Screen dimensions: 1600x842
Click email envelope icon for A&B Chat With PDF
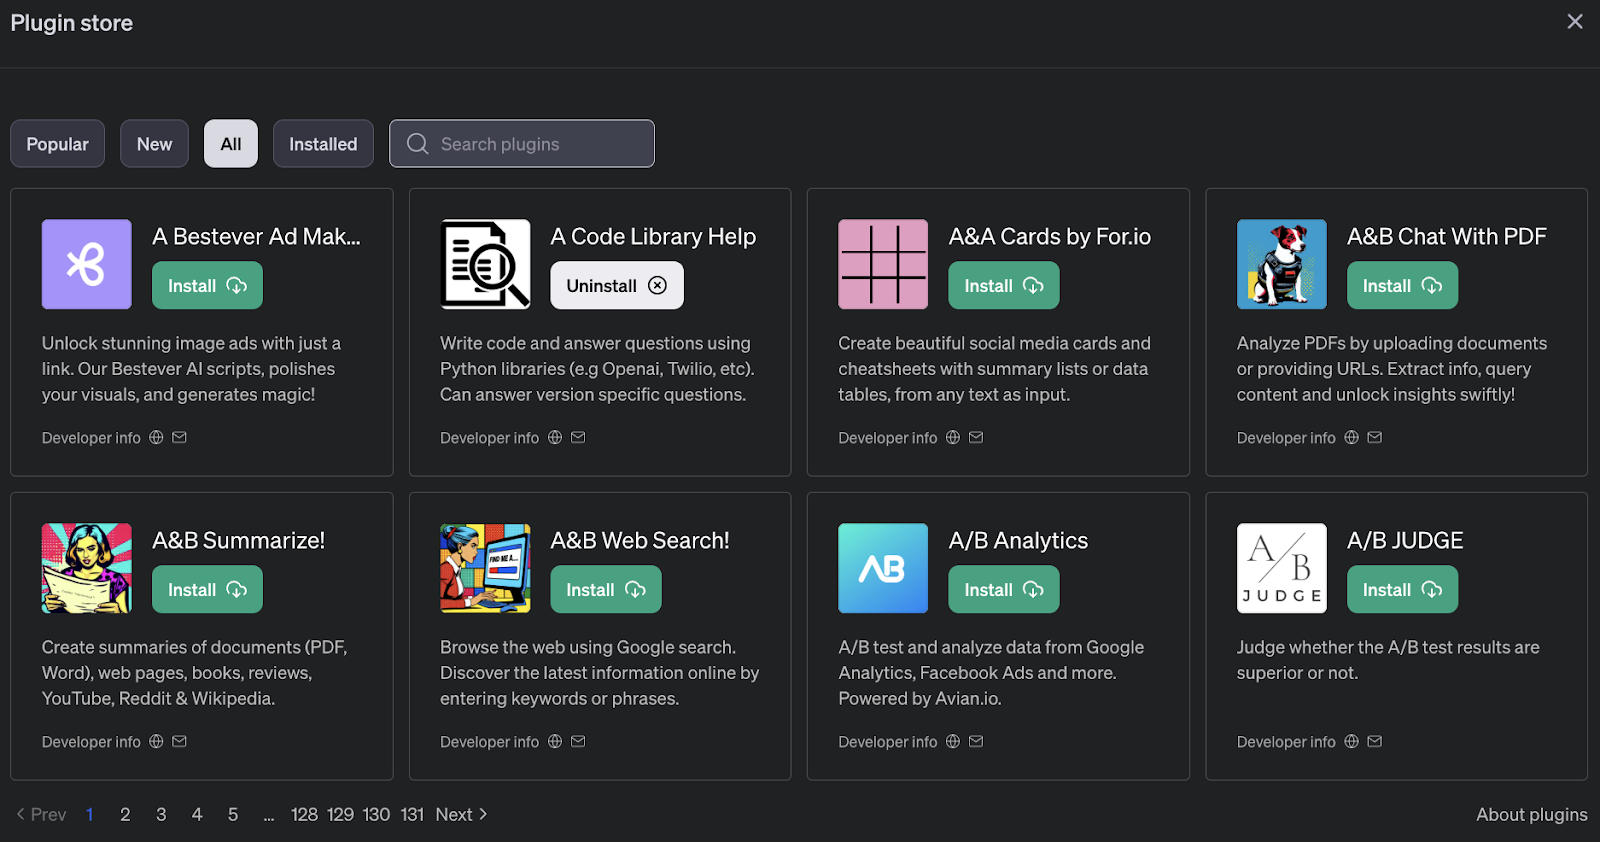1375,437
